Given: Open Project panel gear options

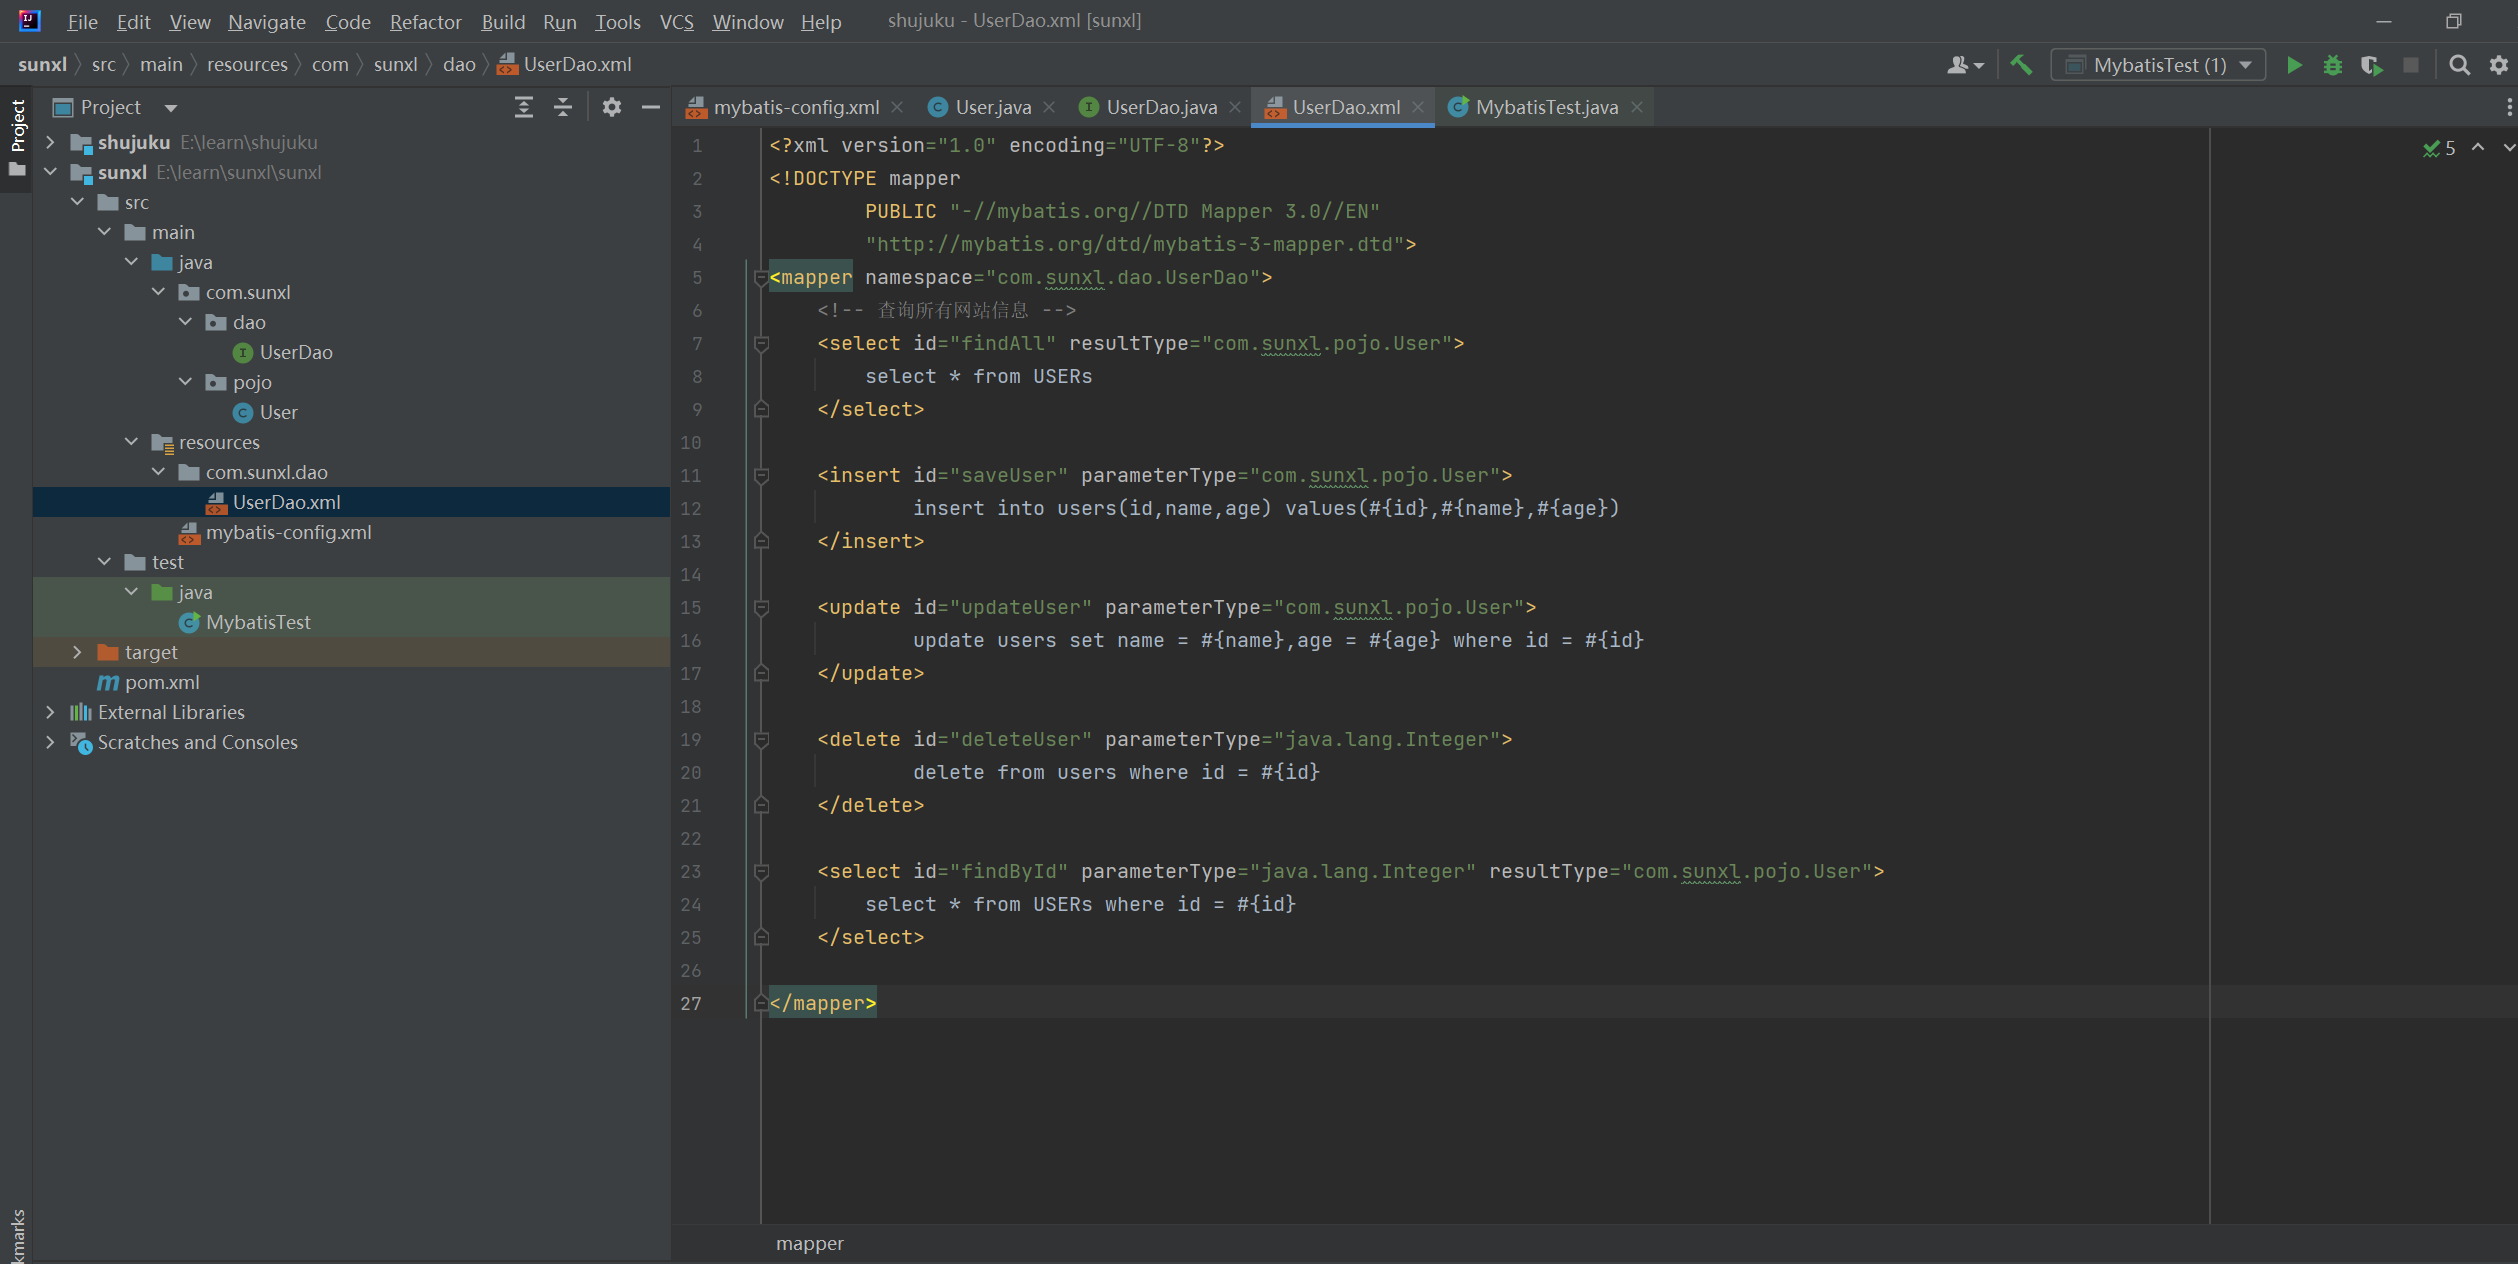Looking at the screenshot, I should click(x=612, y=107).
